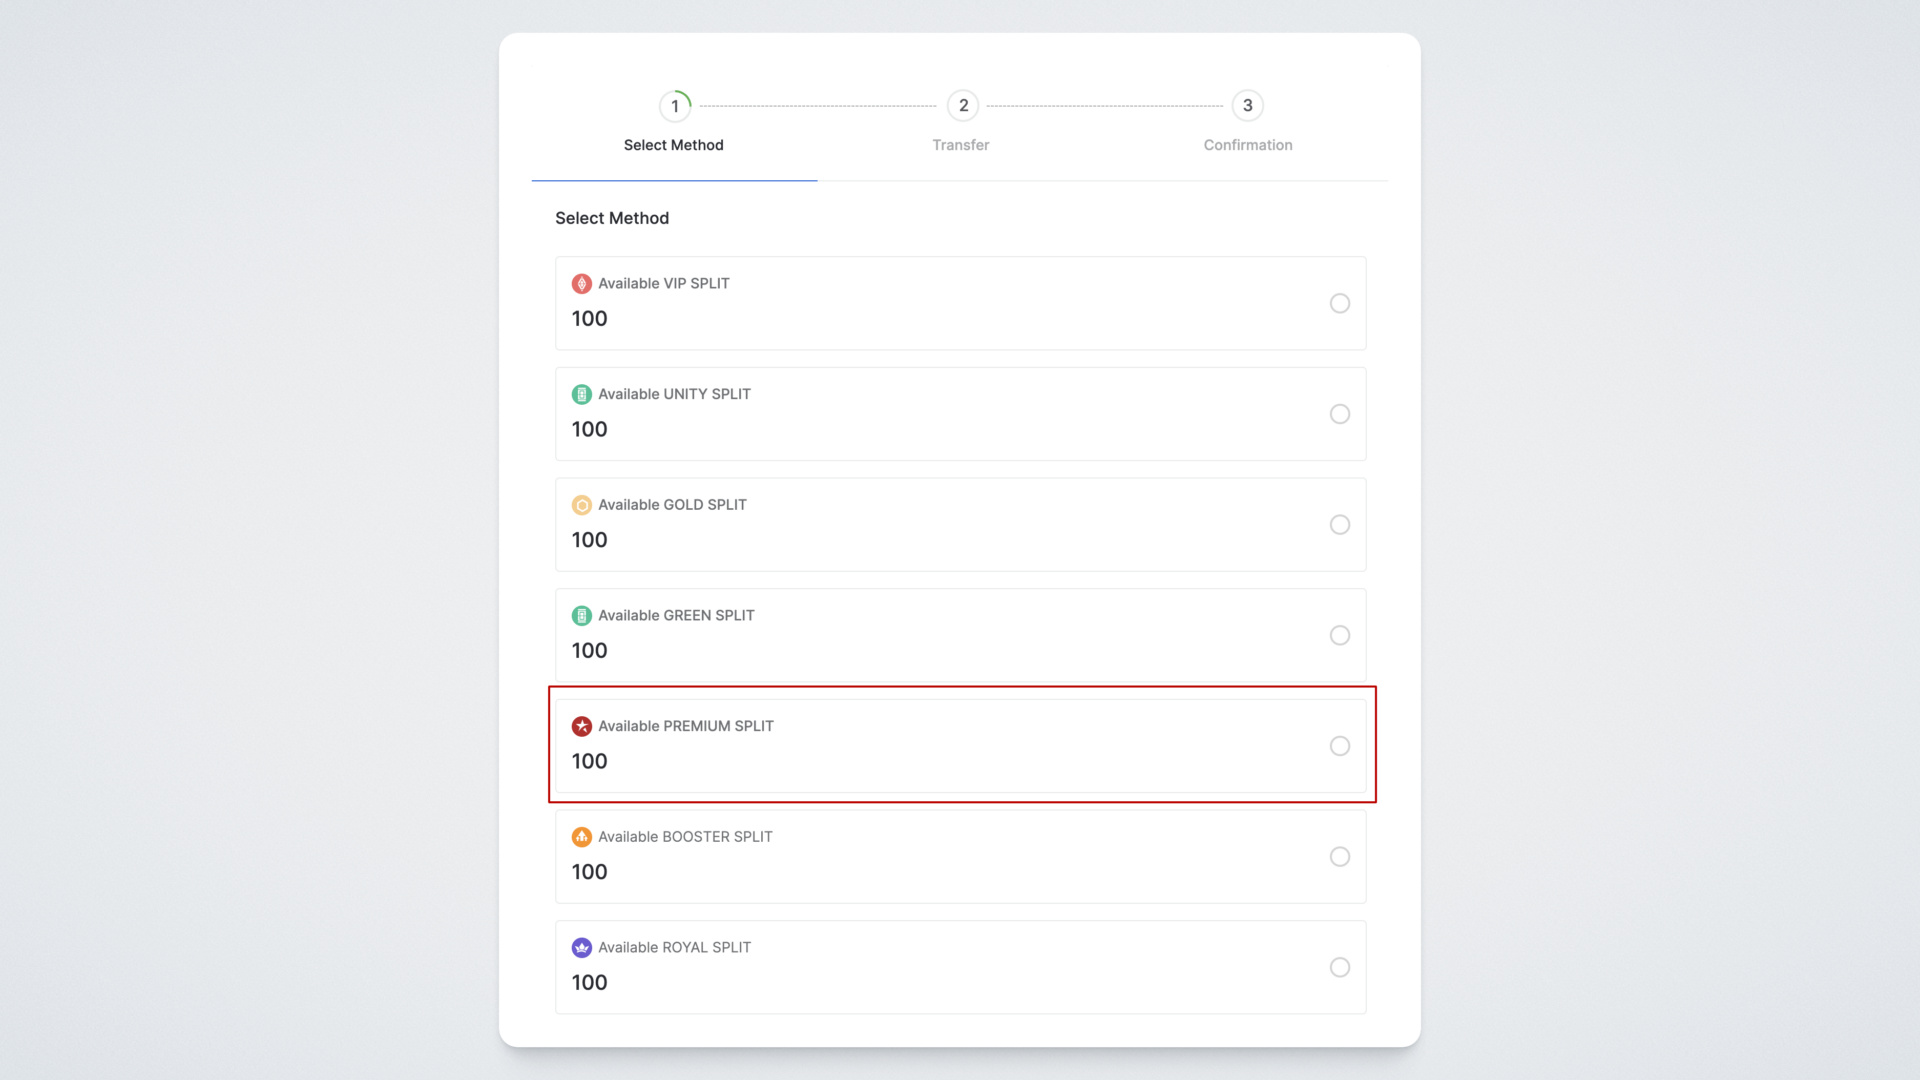
Task: Click the Select Method step label
Action: 673,145
